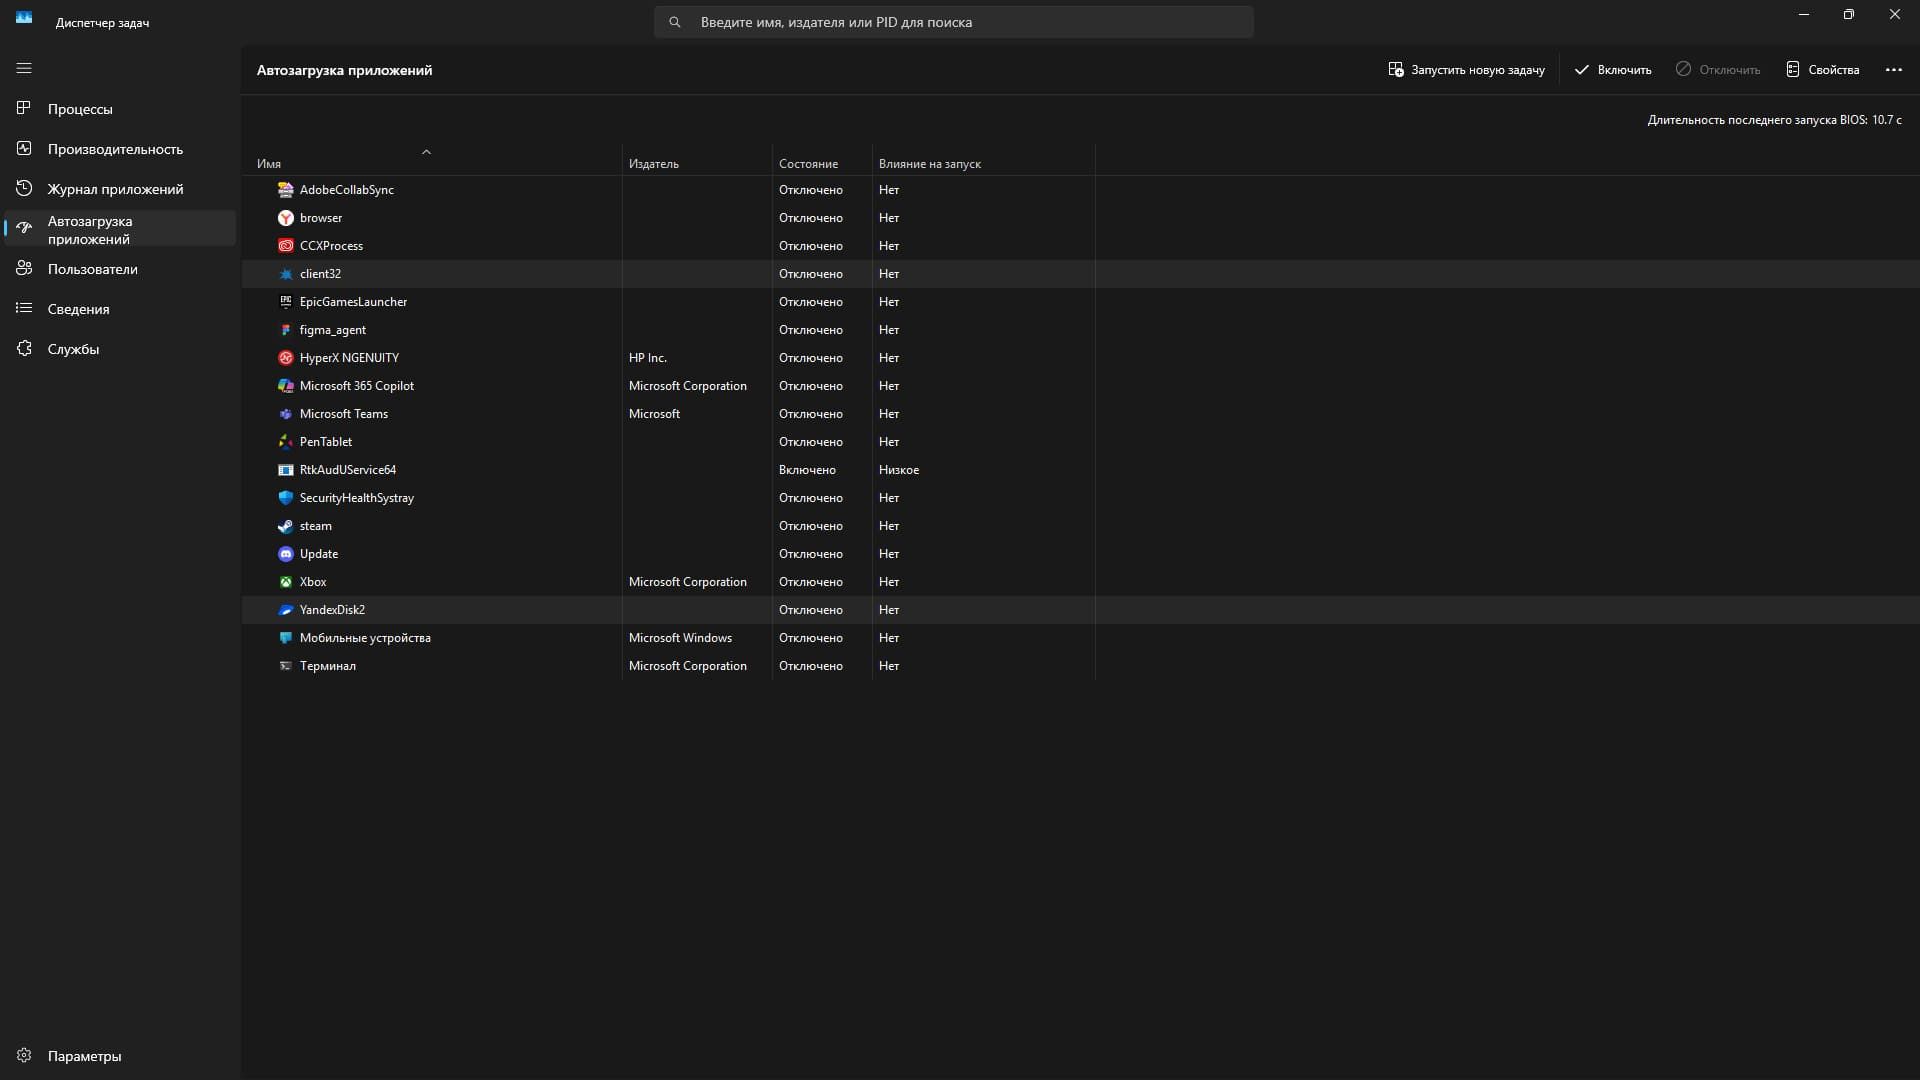Switch to Производительность tab
This screenshot has width=1920, height=1080.
tap(120, 149)
